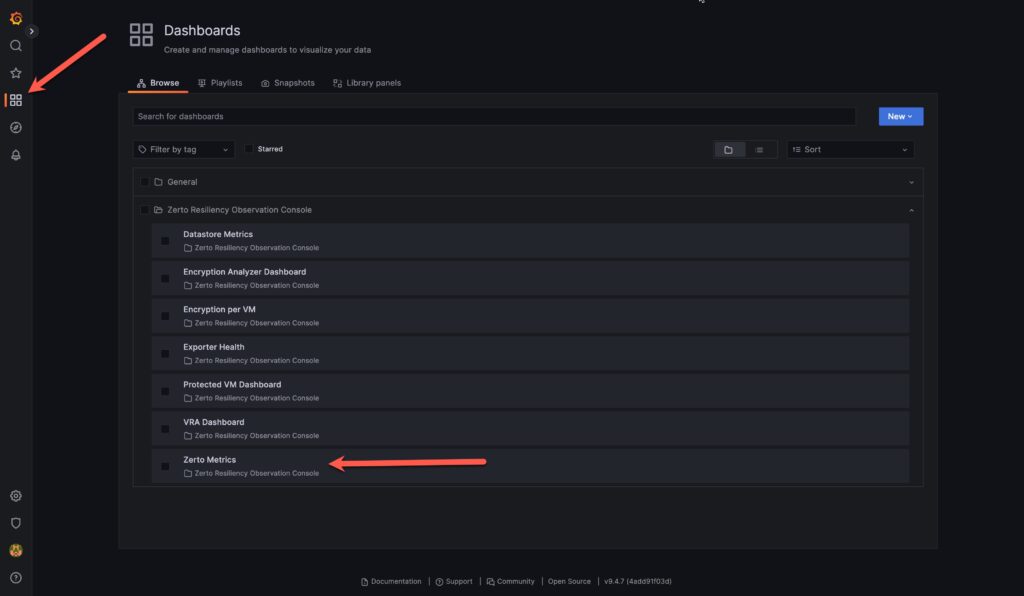Open Configuration gear icon
This screenshot has width=1024, height=596.
click(16, 496)
